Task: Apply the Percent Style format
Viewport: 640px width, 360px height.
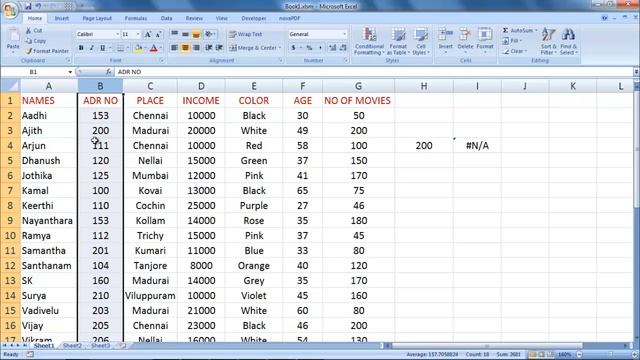Action: (309, 48)
